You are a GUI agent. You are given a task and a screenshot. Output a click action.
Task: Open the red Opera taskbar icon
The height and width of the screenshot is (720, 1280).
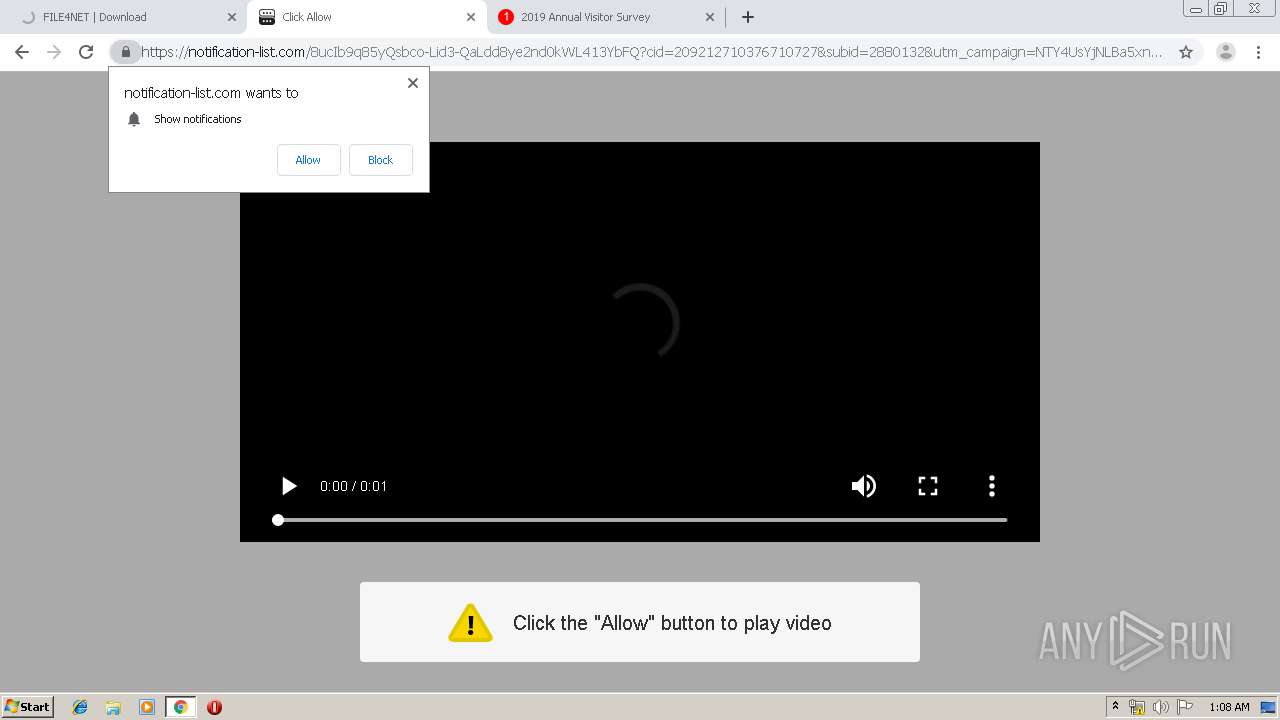(214, 707)
